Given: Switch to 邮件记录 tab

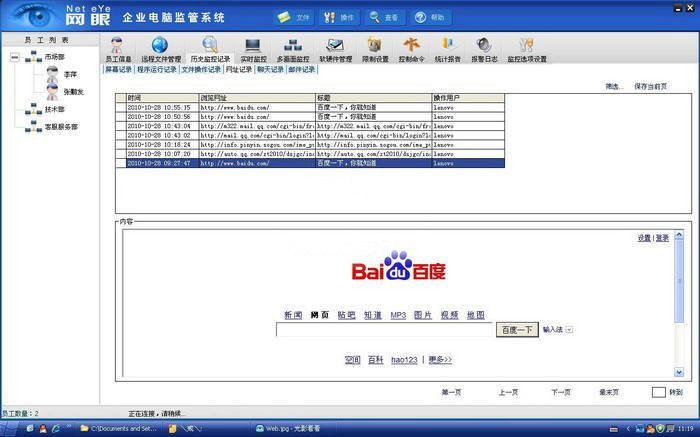Looking at the screenshot, I should (302, 70).
